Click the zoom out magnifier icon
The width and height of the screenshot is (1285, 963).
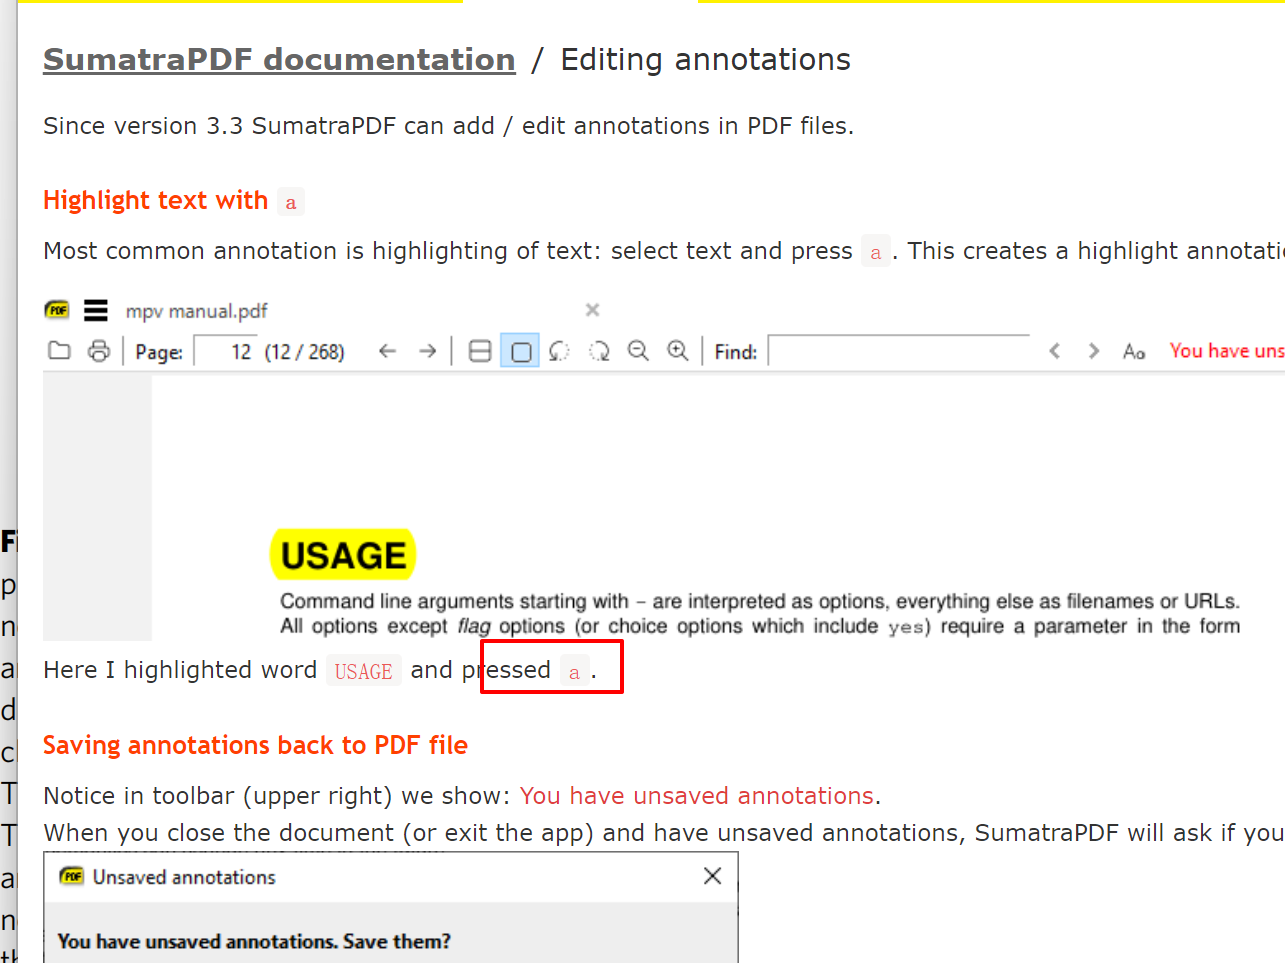coord(638,351)
